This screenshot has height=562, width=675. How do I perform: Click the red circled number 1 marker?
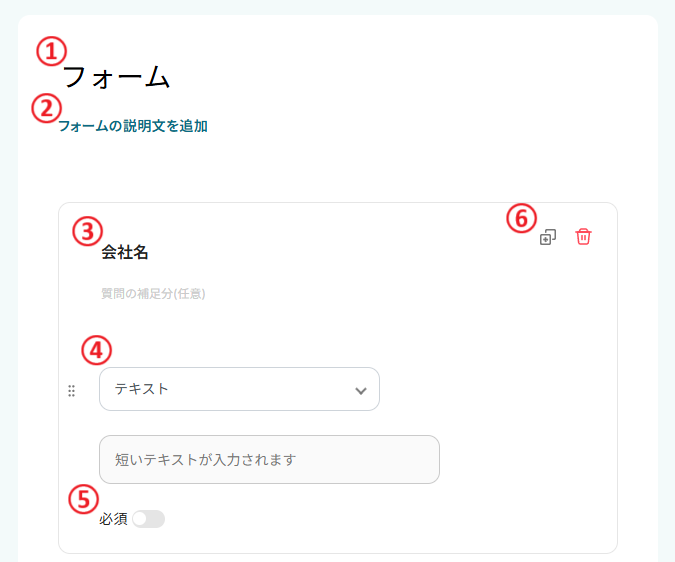[51, 51]
